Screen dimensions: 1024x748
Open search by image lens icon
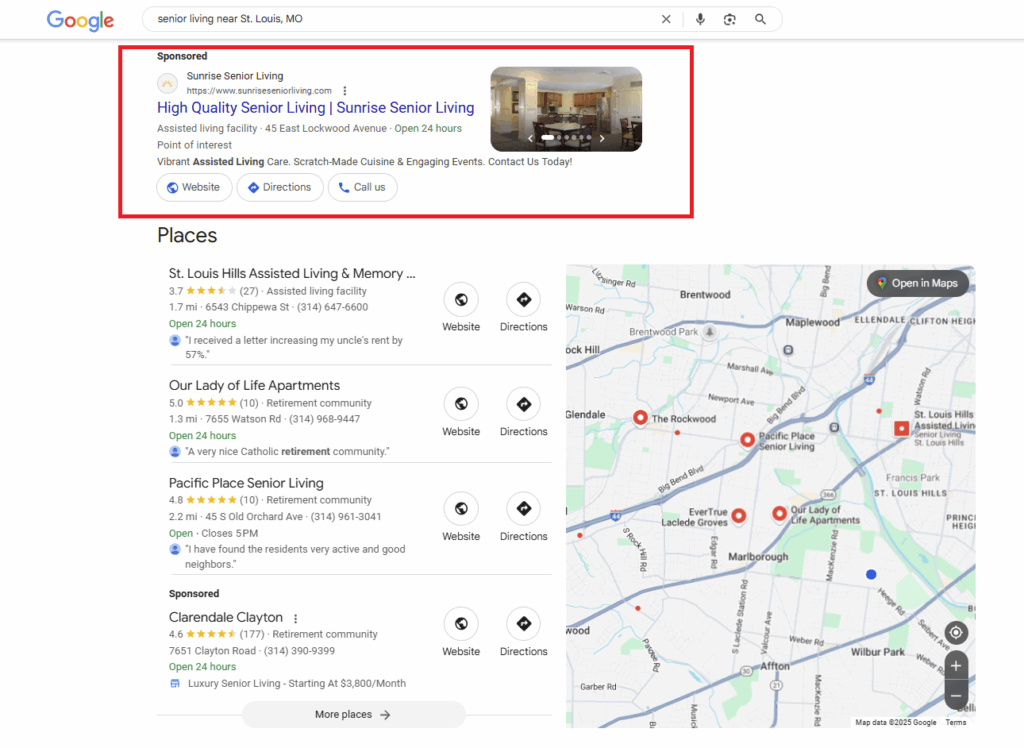point(729,19)
